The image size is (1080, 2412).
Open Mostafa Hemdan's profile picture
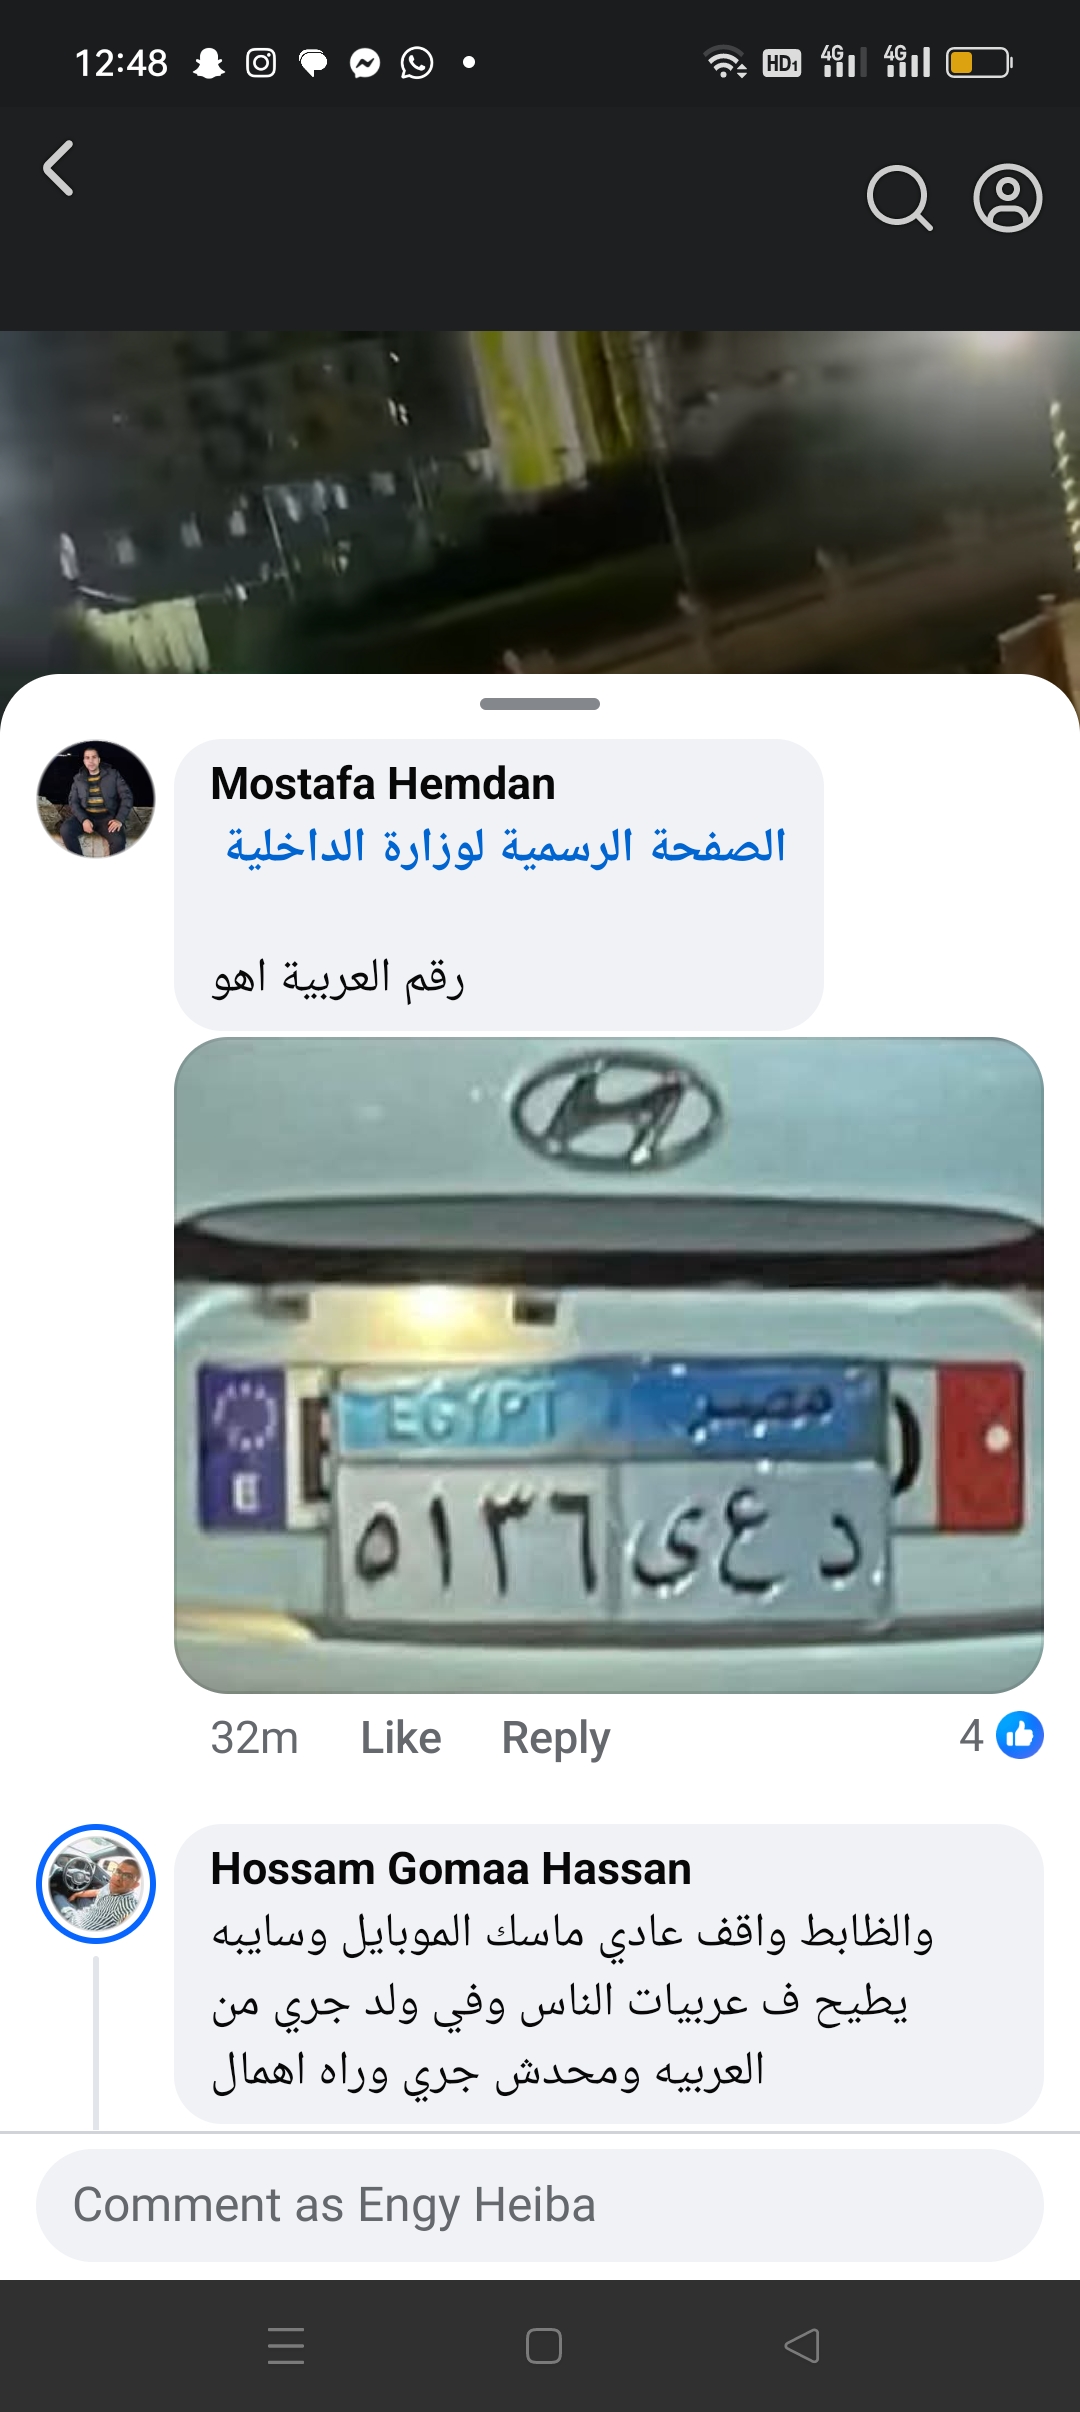[x=96, y=799]
